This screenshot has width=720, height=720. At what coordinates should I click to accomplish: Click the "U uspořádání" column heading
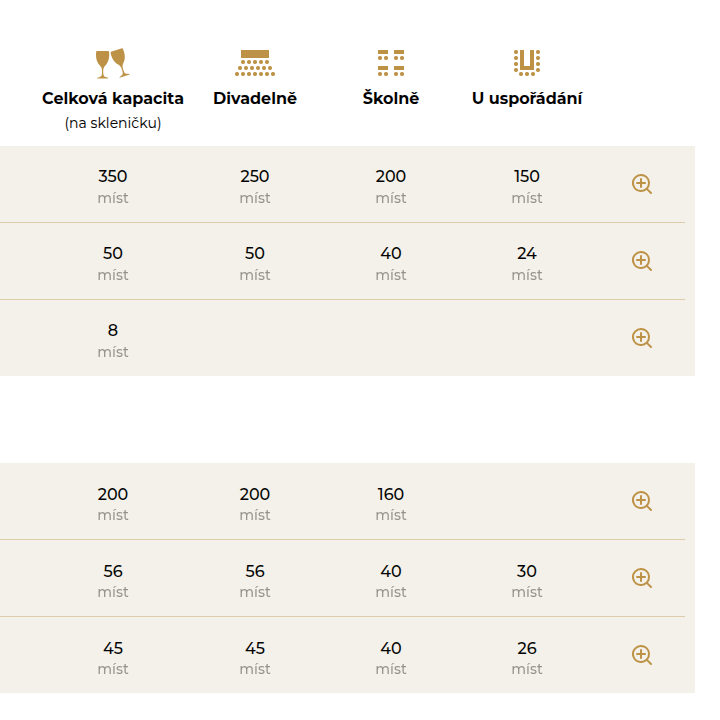pyautogui.click(x=527, y=98)
